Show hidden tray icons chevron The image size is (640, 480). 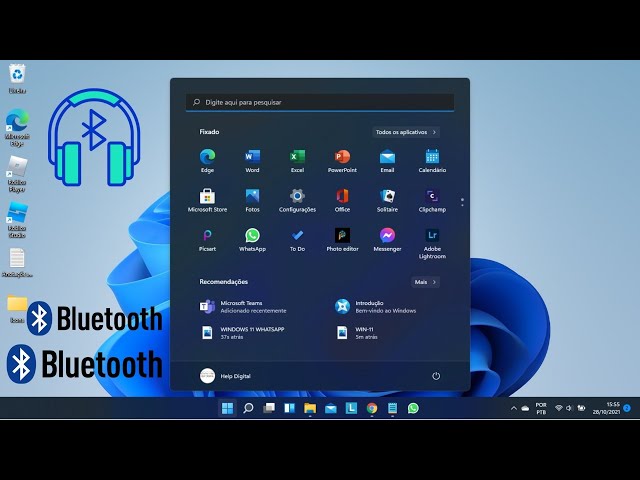pyautogui.click(x=514, y=408)
